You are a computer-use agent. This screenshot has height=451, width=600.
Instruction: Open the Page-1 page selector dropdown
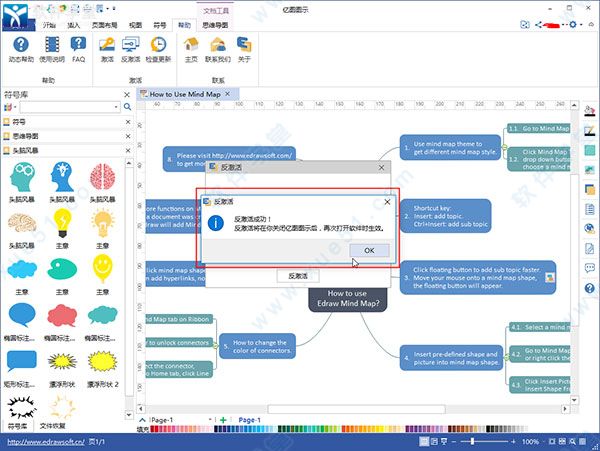[x=210, y=420]
